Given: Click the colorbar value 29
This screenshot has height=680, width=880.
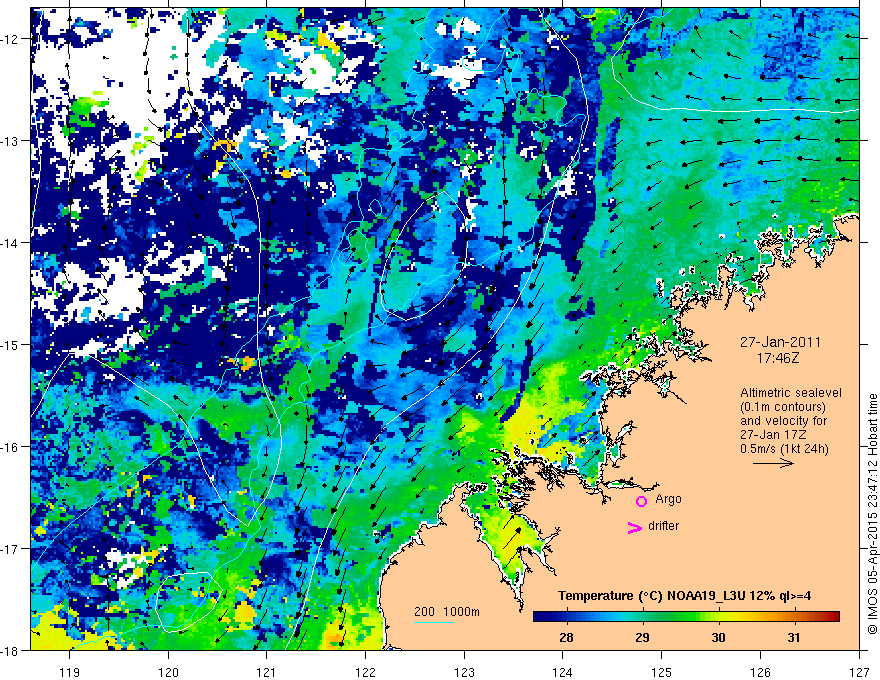Looking at the screenshot, I should coord(642,638).
